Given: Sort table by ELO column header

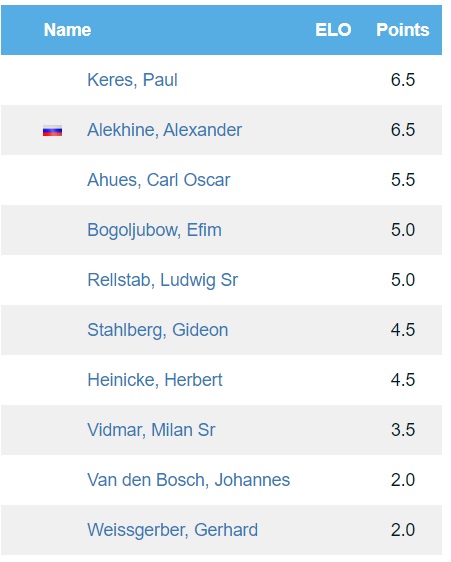Looking at the screenshot, I should click(333, 30).
